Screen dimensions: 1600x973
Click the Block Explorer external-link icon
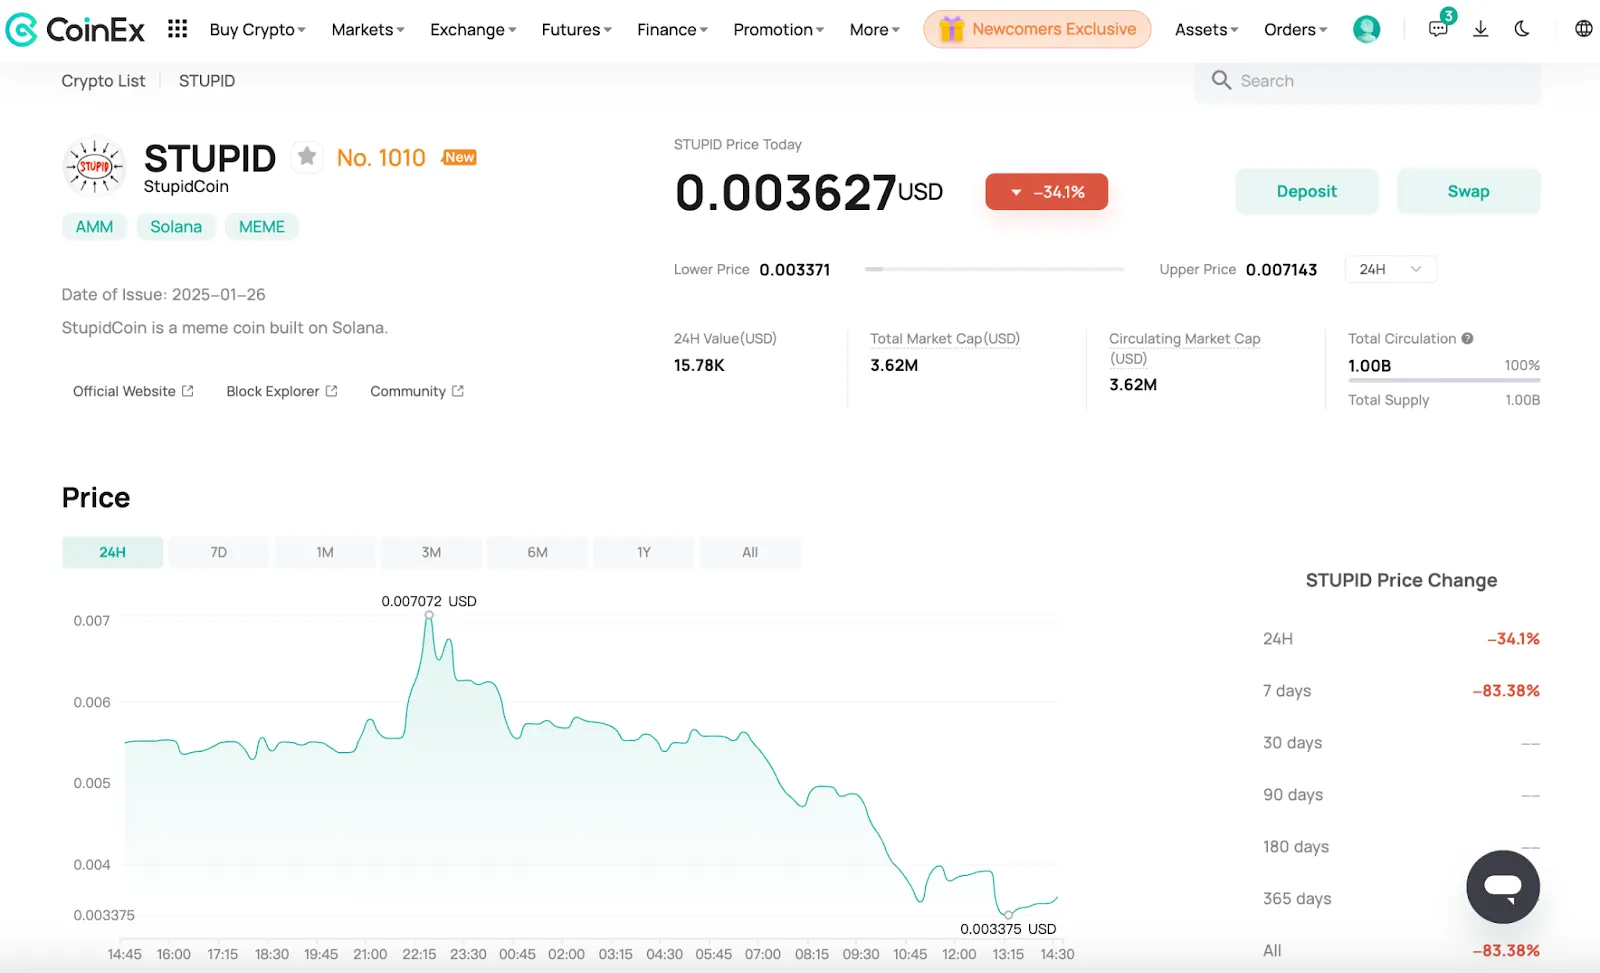[332, 391]
